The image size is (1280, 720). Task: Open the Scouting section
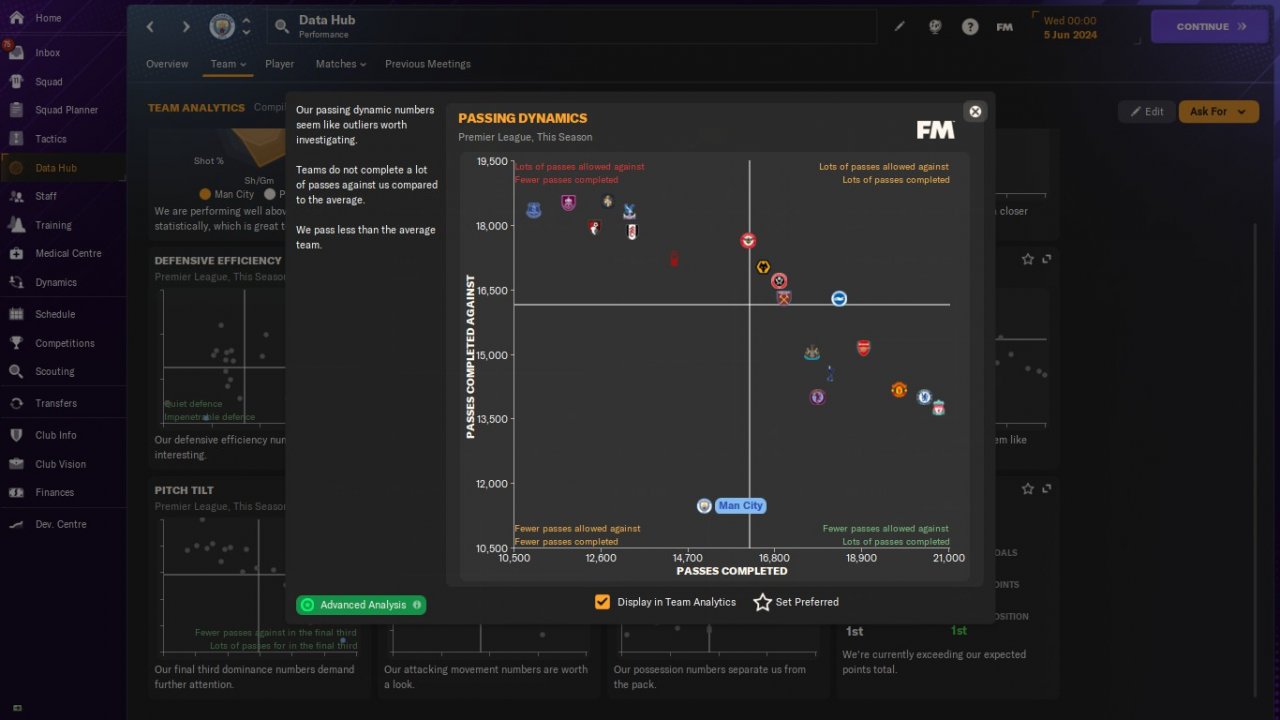(x=54, y=371)
